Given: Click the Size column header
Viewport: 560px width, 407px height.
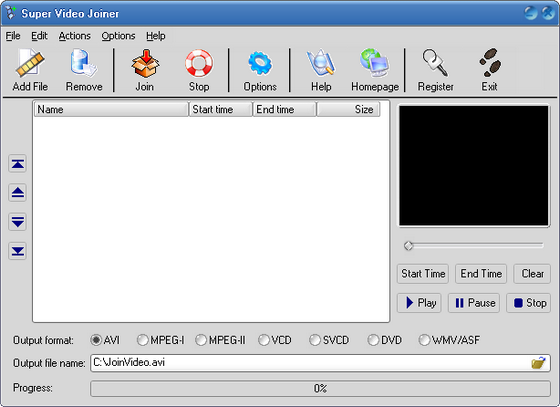Looking at the screenshot, I should [x=348, y=109].
